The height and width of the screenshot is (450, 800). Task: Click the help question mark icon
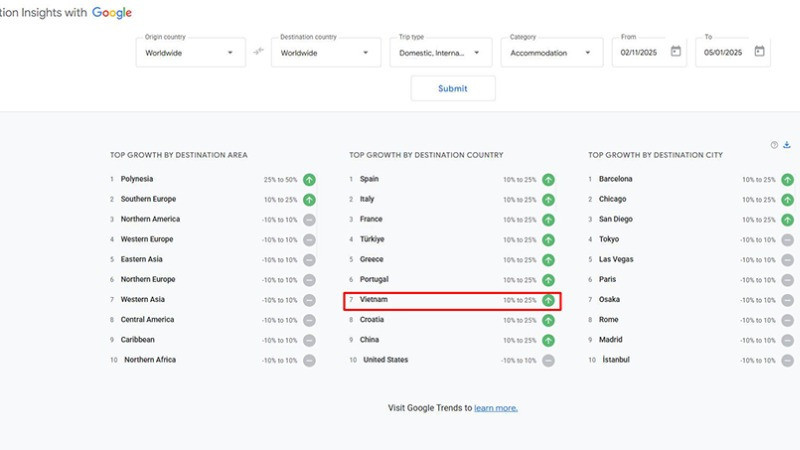tap(774, 145)
